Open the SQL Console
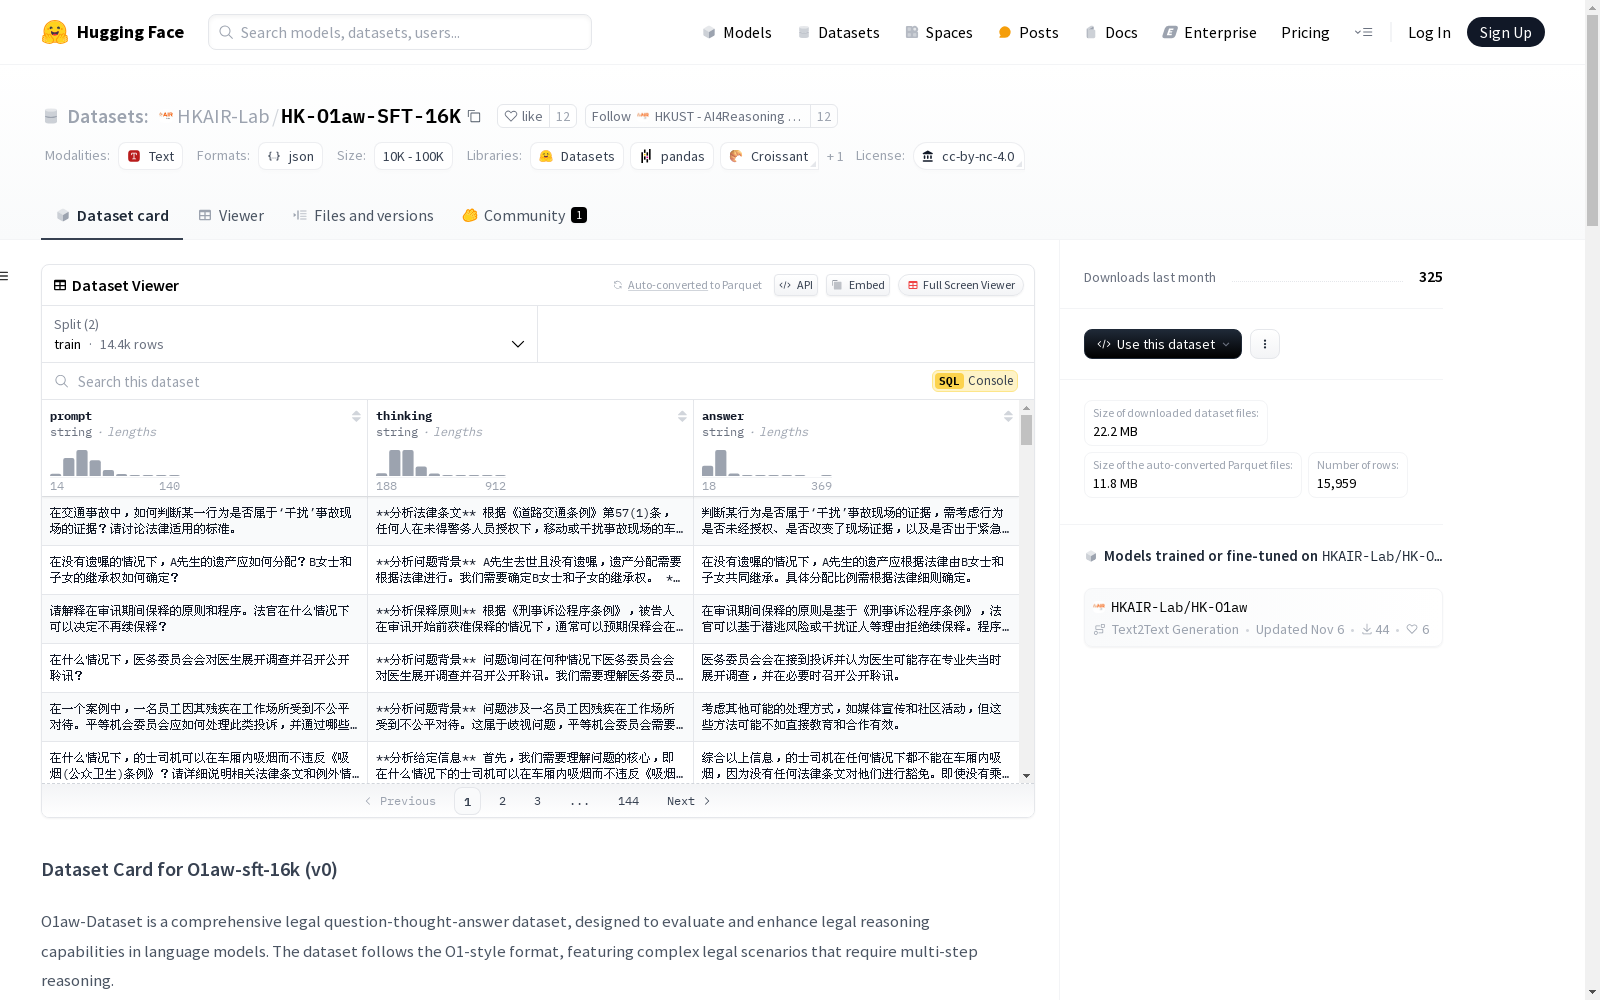Viewport: 1600px width, 1000px height. pyautogui.click(x=975, y=381)
